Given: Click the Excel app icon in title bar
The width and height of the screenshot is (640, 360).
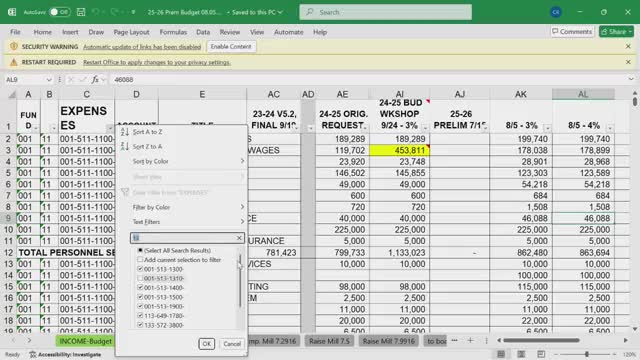Looking at the screenshot, I should tap(12, 12).
